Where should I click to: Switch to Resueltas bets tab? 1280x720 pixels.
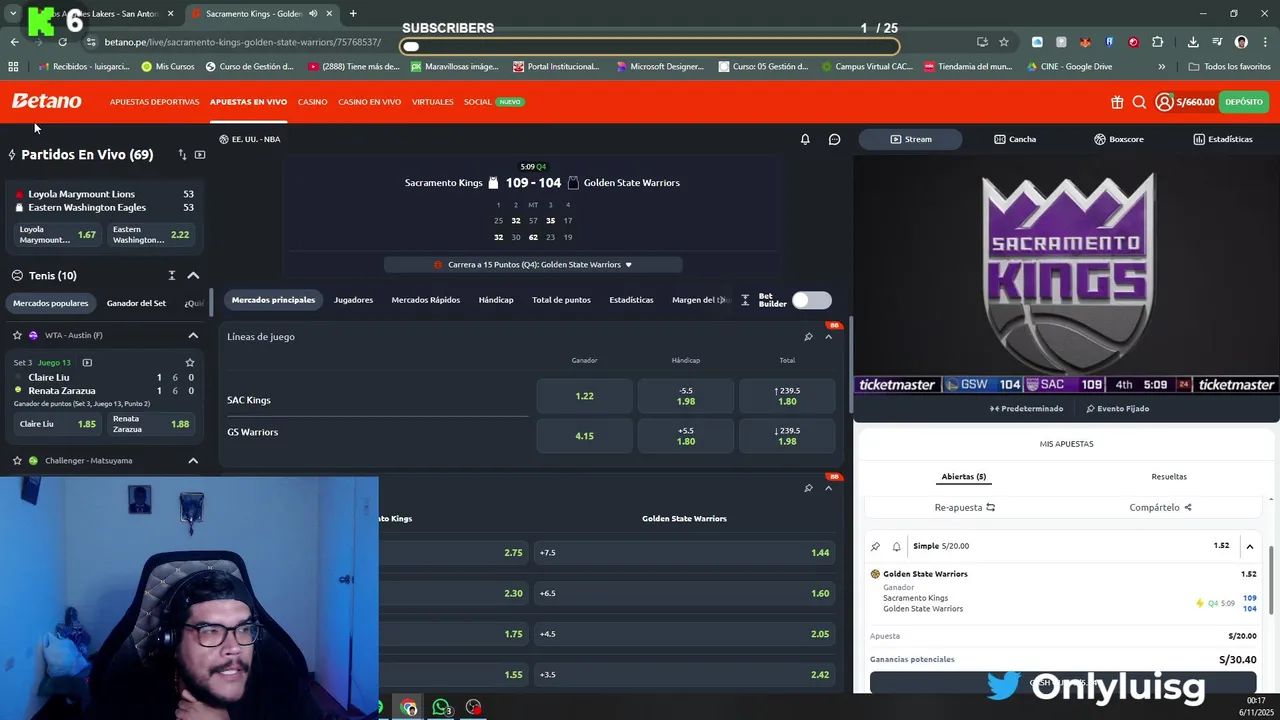(x=1169, y=477)
